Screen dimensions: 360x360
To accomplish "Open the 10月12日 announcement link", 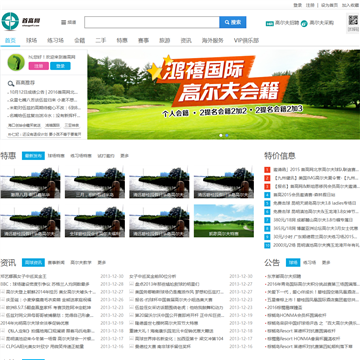I will click(x=44, y=92).
